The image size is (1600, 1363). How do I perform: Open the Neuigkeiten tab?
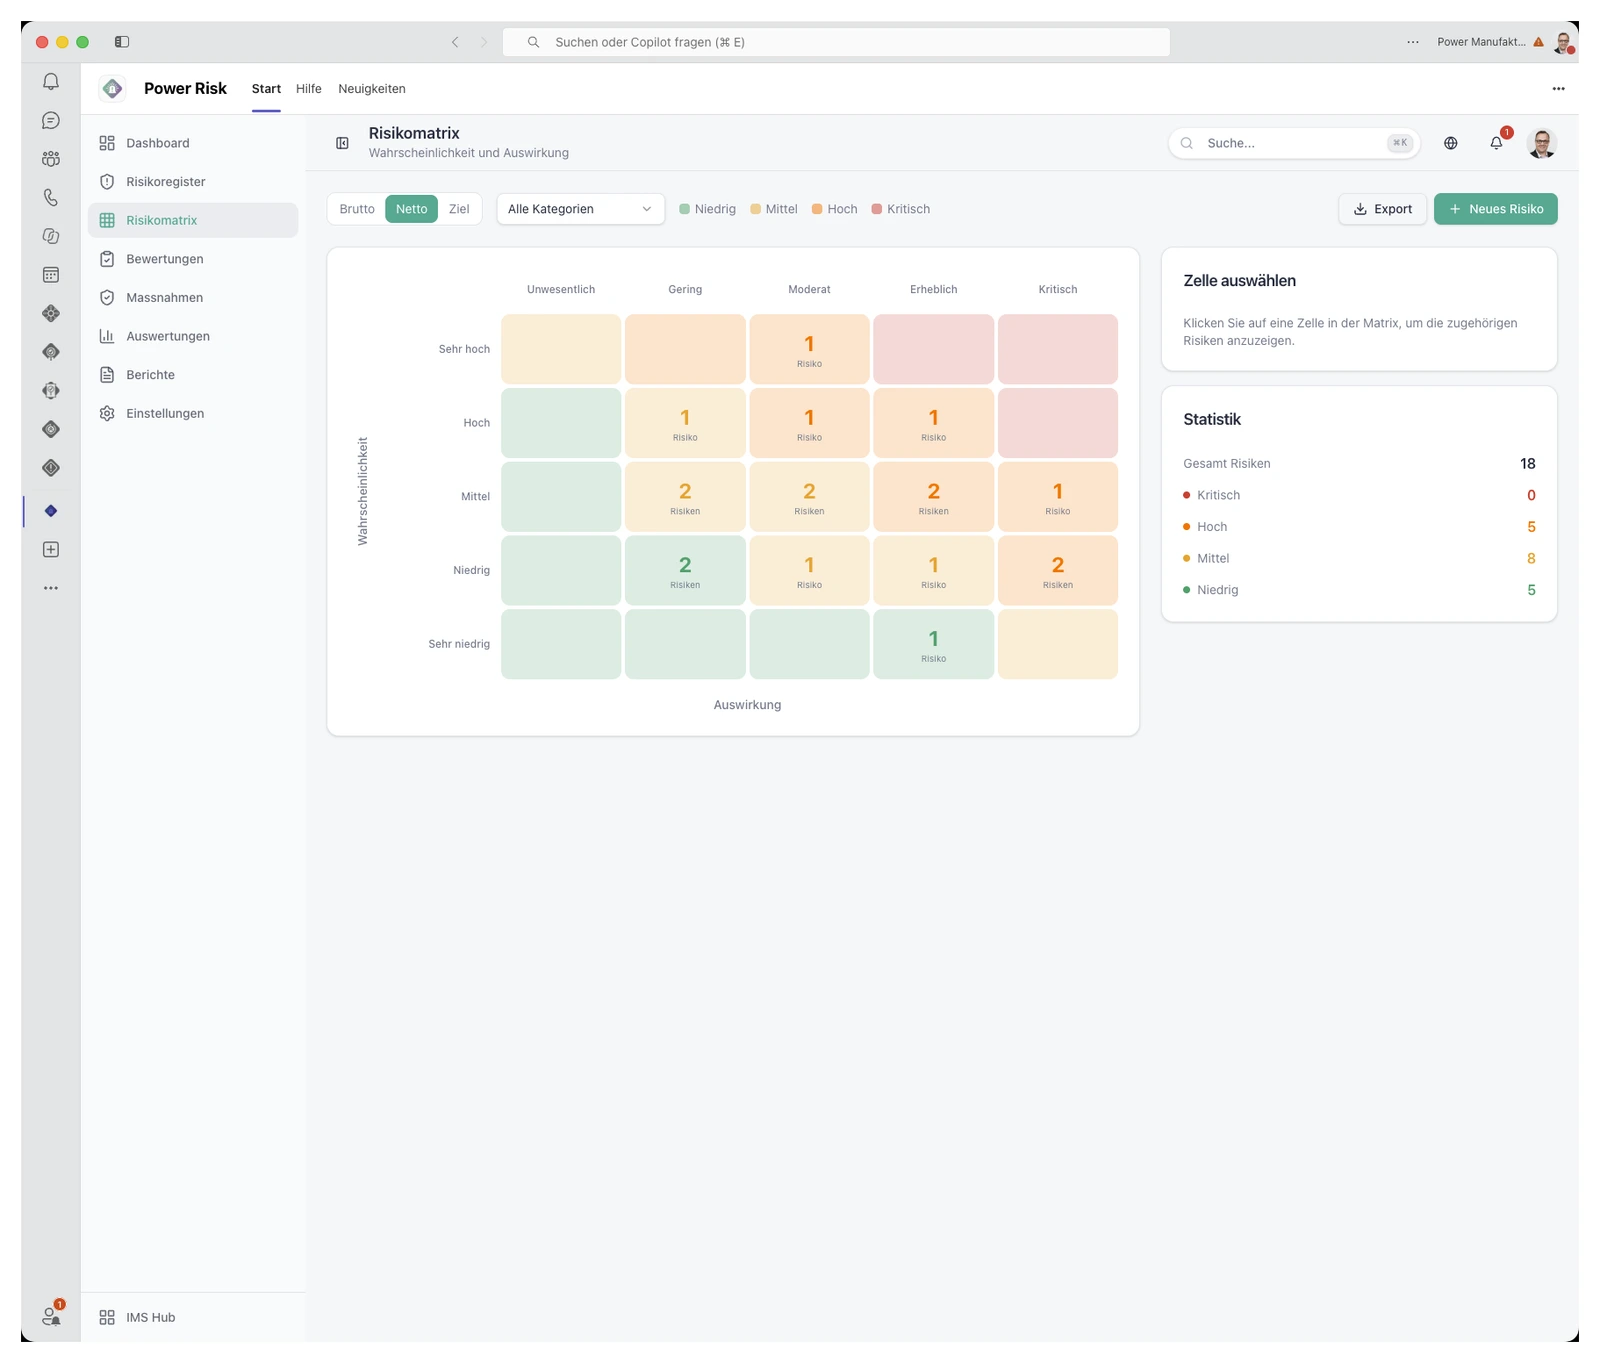[x=372, y=89]
